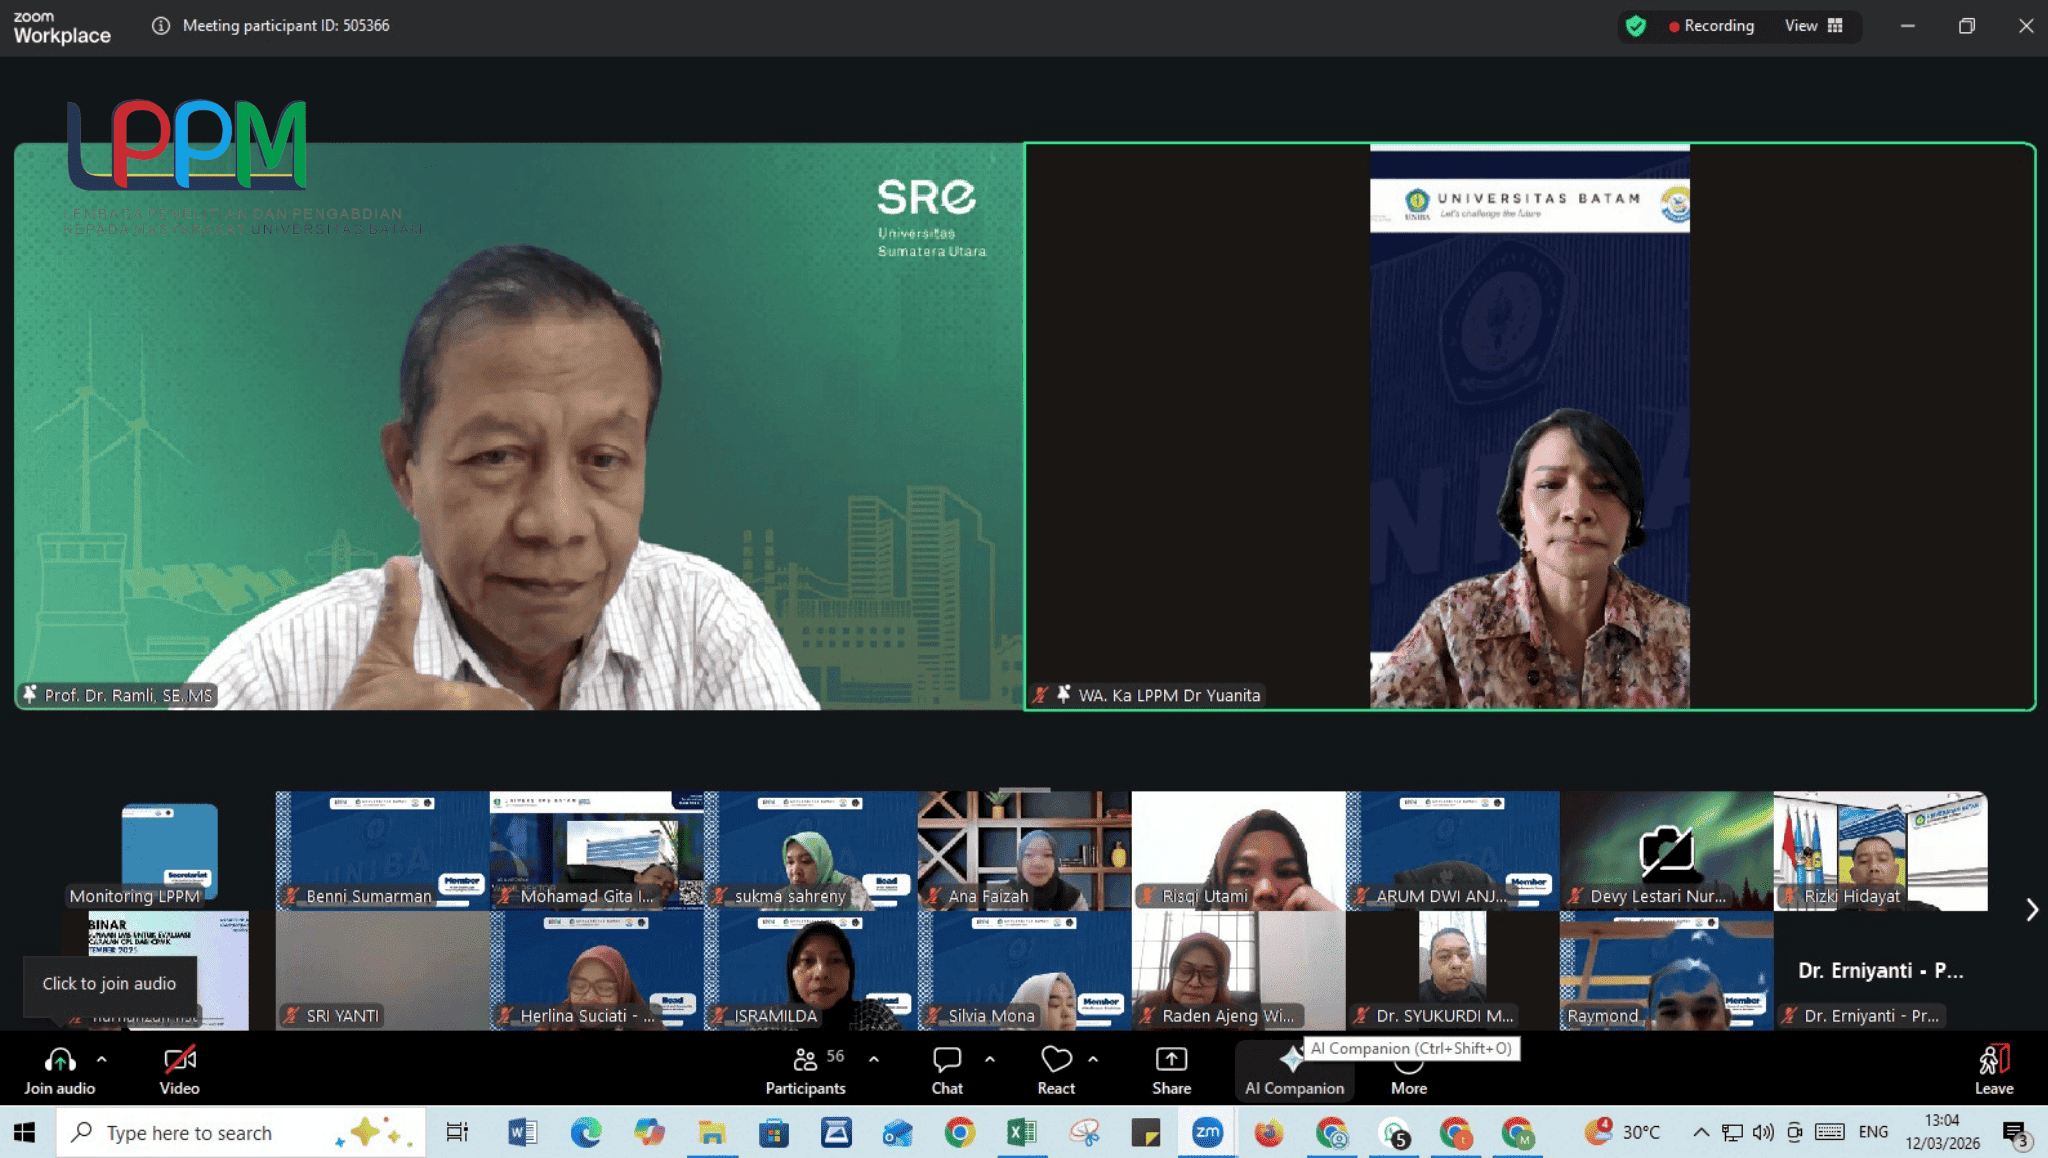2048x1158 pixels.
Task: Click the 'Click to join audio' tooltip
Action: (109, 983)
